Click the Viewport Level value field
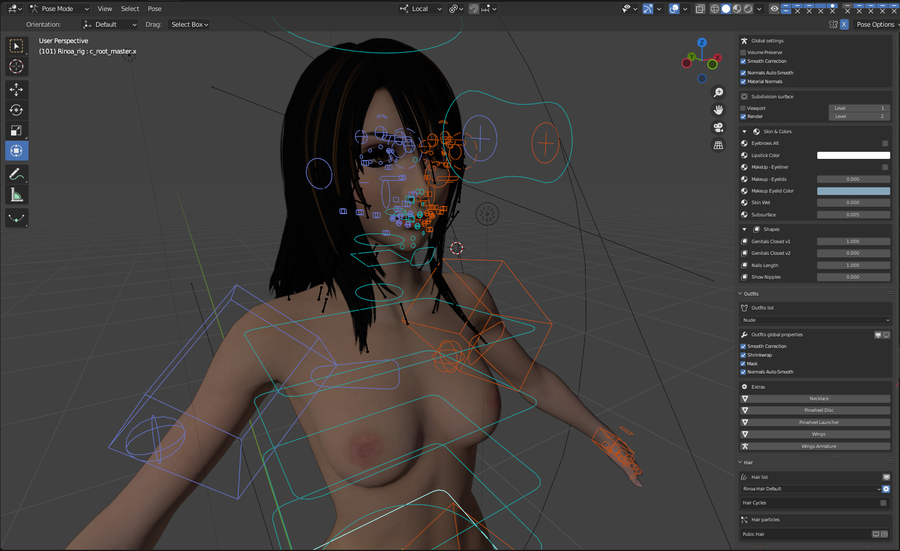The image size is (900, 551). [859, 108]
